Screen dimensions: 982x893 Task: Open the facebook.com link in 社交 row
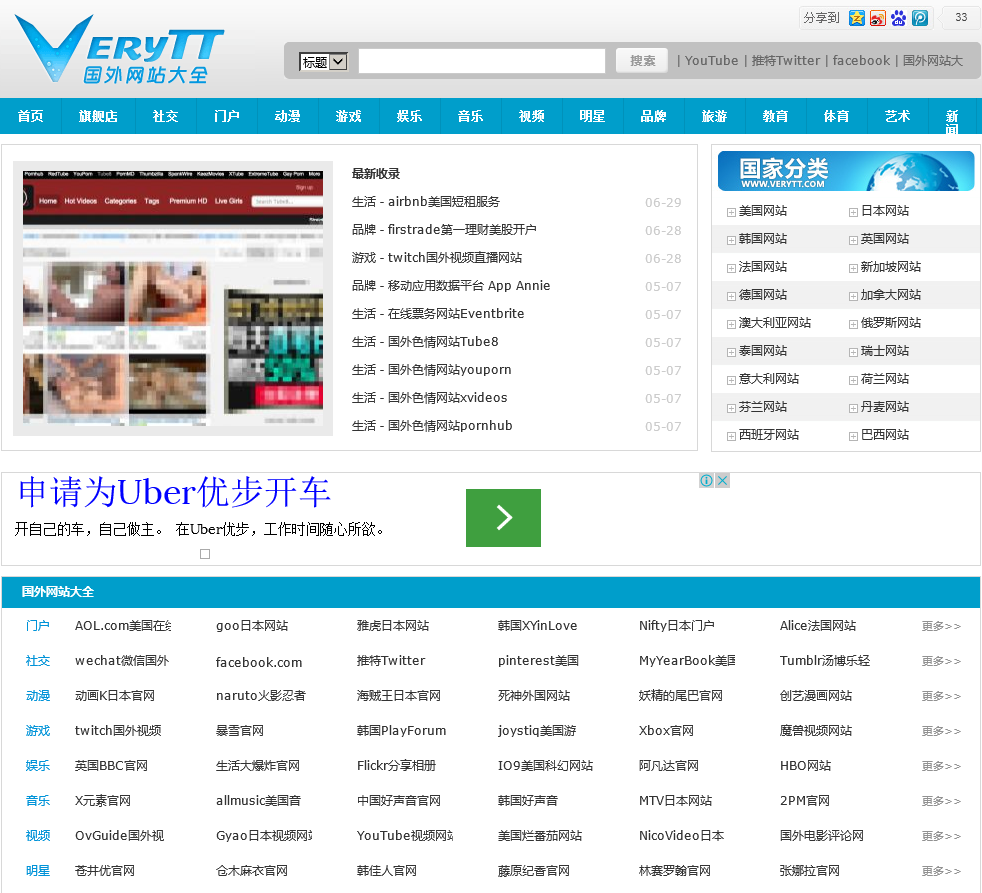tap(259, 663)
